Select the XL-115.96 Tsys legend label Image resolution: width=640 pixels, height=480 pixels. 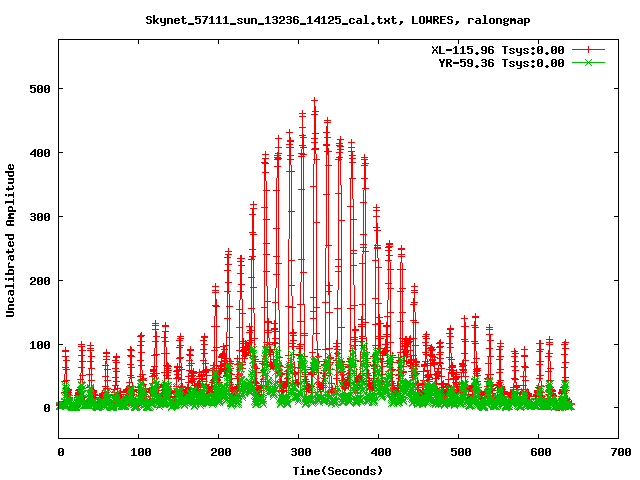pos(497,49)
